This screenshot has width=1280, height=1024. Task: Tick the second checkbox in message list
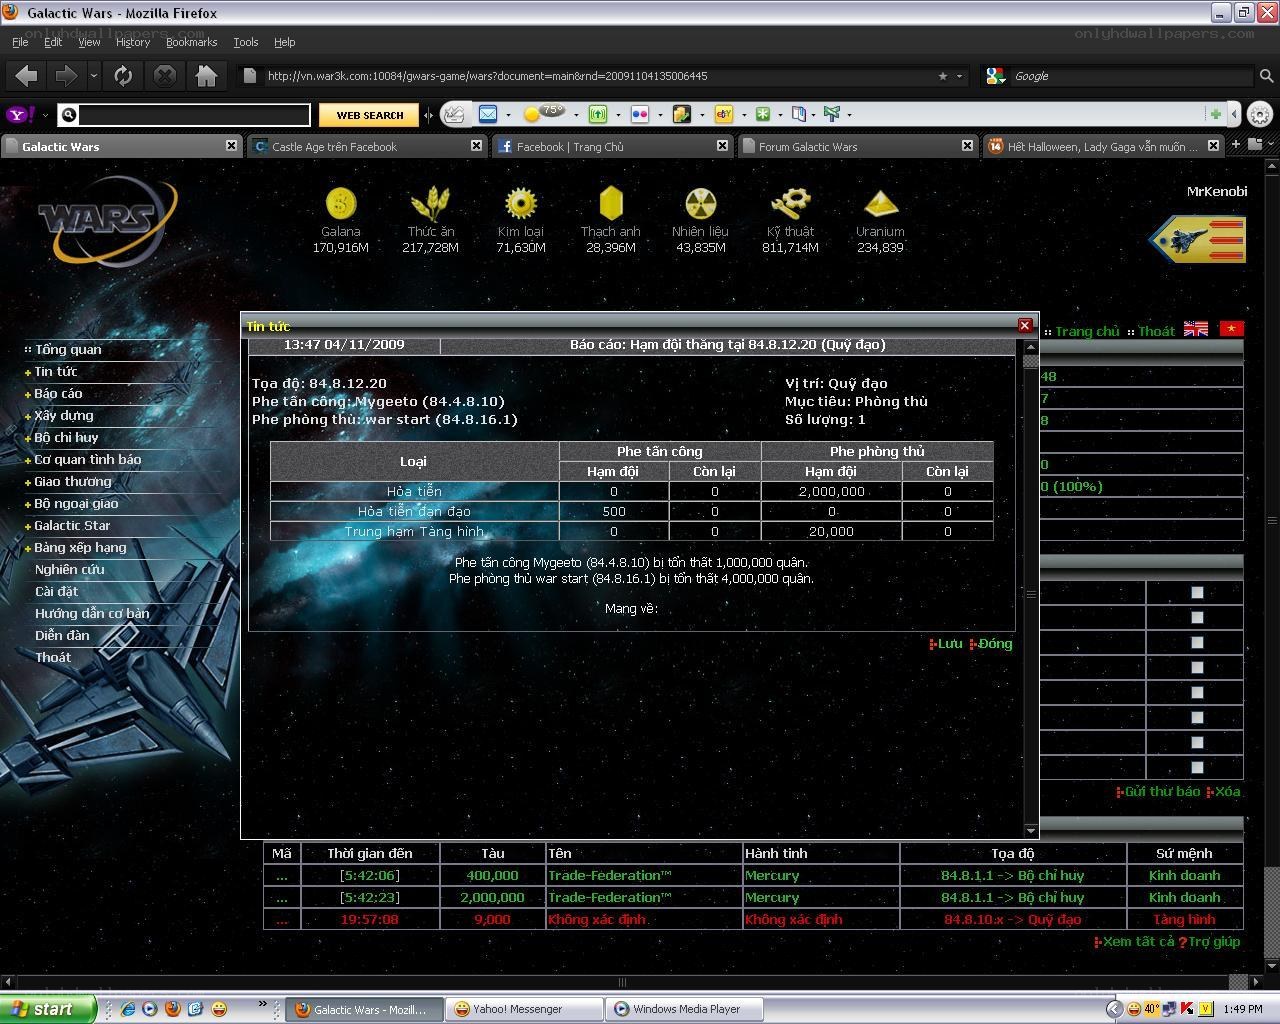point(1197,618)
